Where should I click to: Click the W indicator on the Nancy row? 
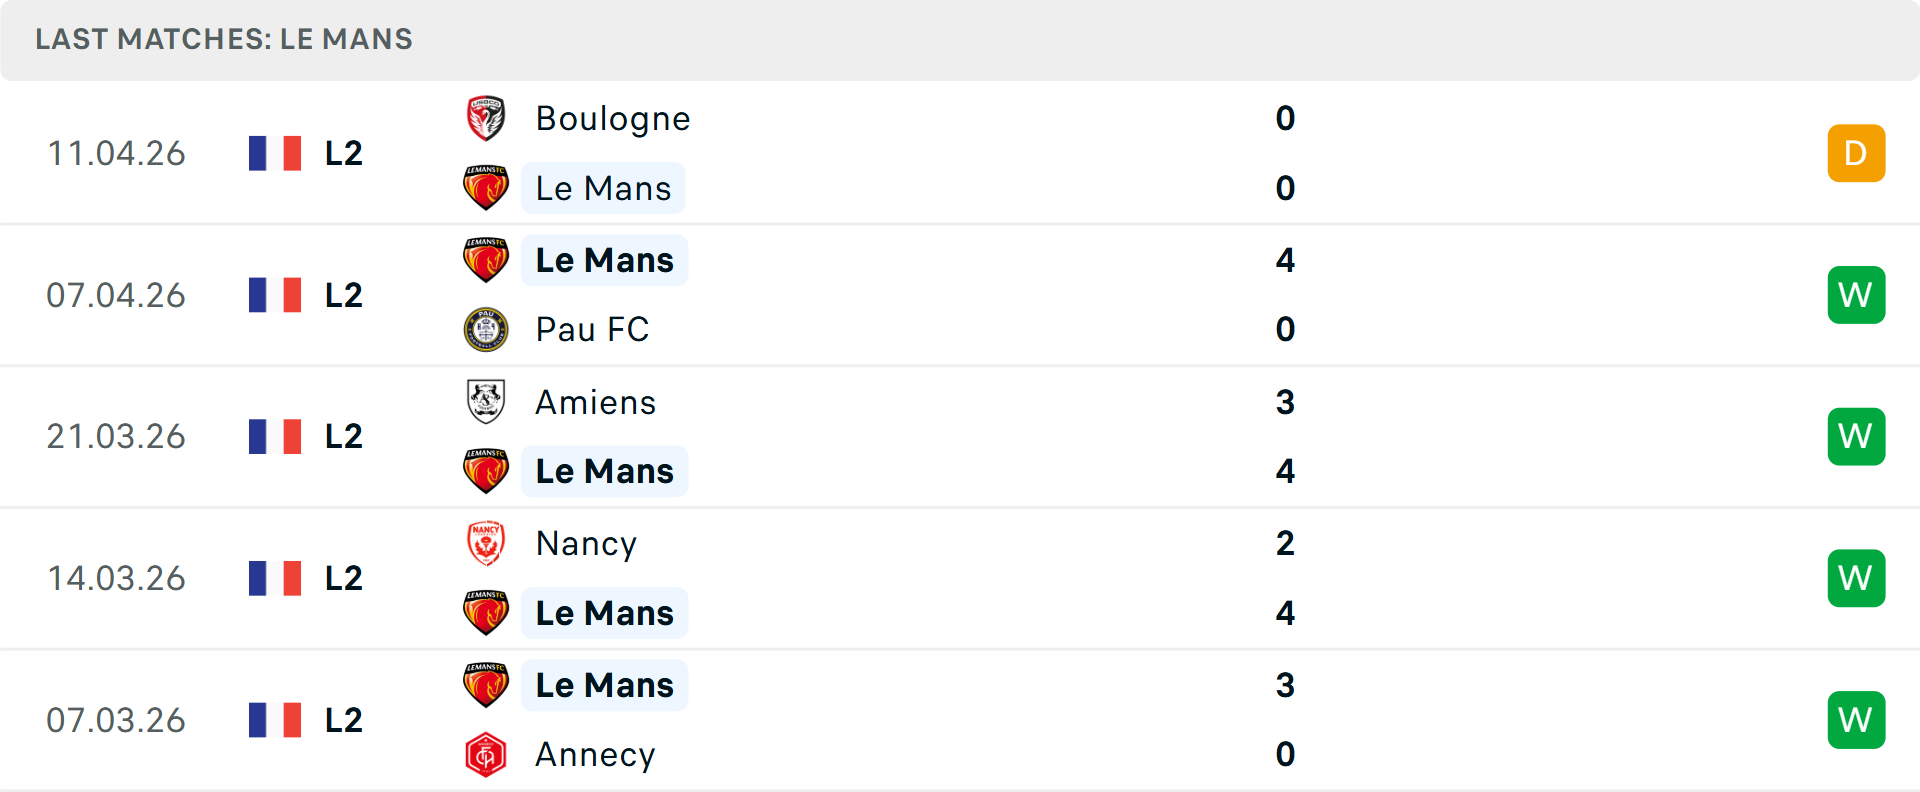coord(1856,578)
